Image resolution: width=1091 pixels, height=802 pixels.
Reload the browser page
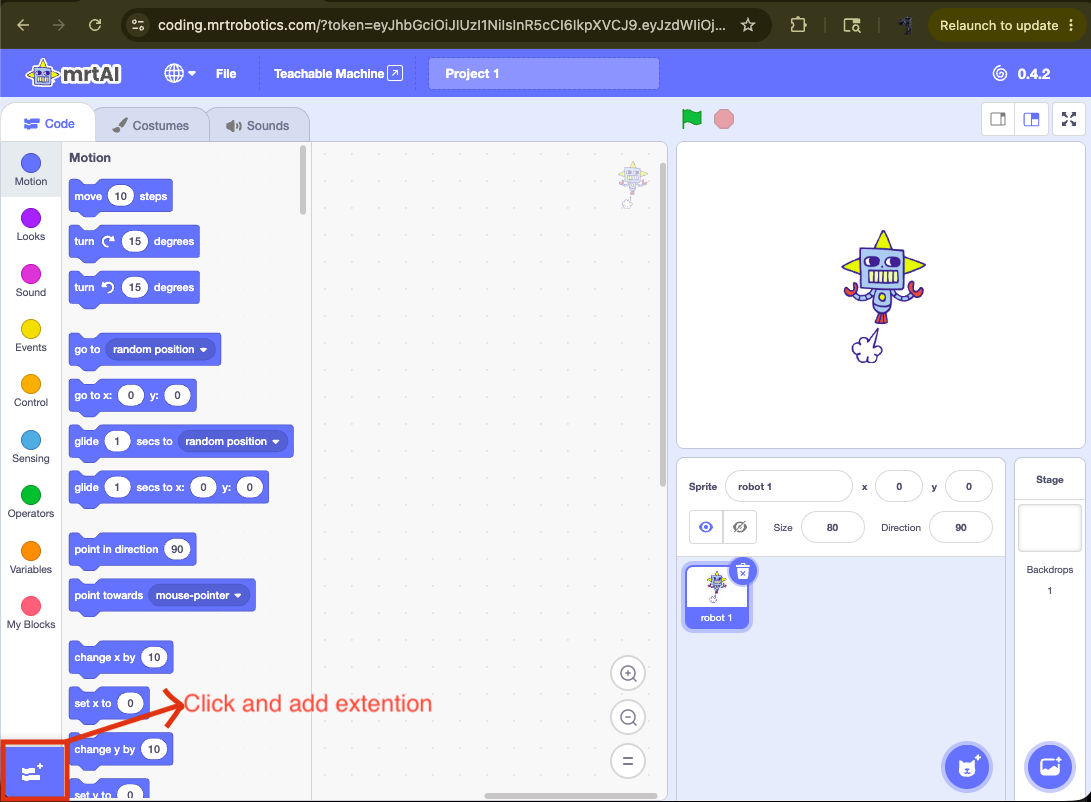pyautogui.click(x=95, y=25)
